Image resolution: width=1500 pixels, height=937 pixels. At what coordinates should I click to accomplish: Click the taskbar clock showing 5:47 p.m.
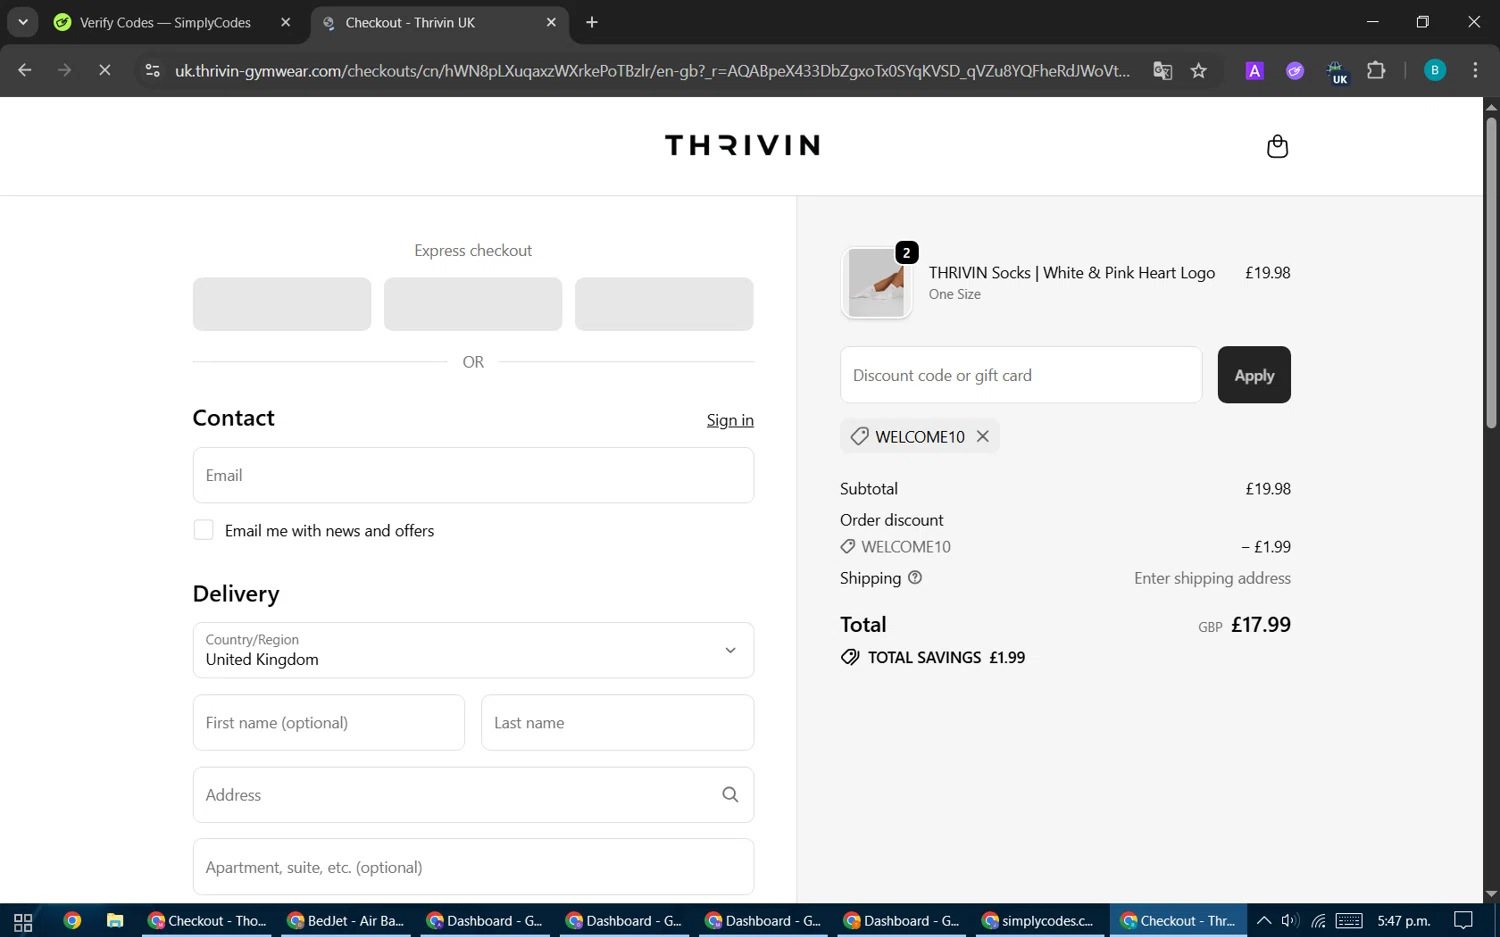1404,921
